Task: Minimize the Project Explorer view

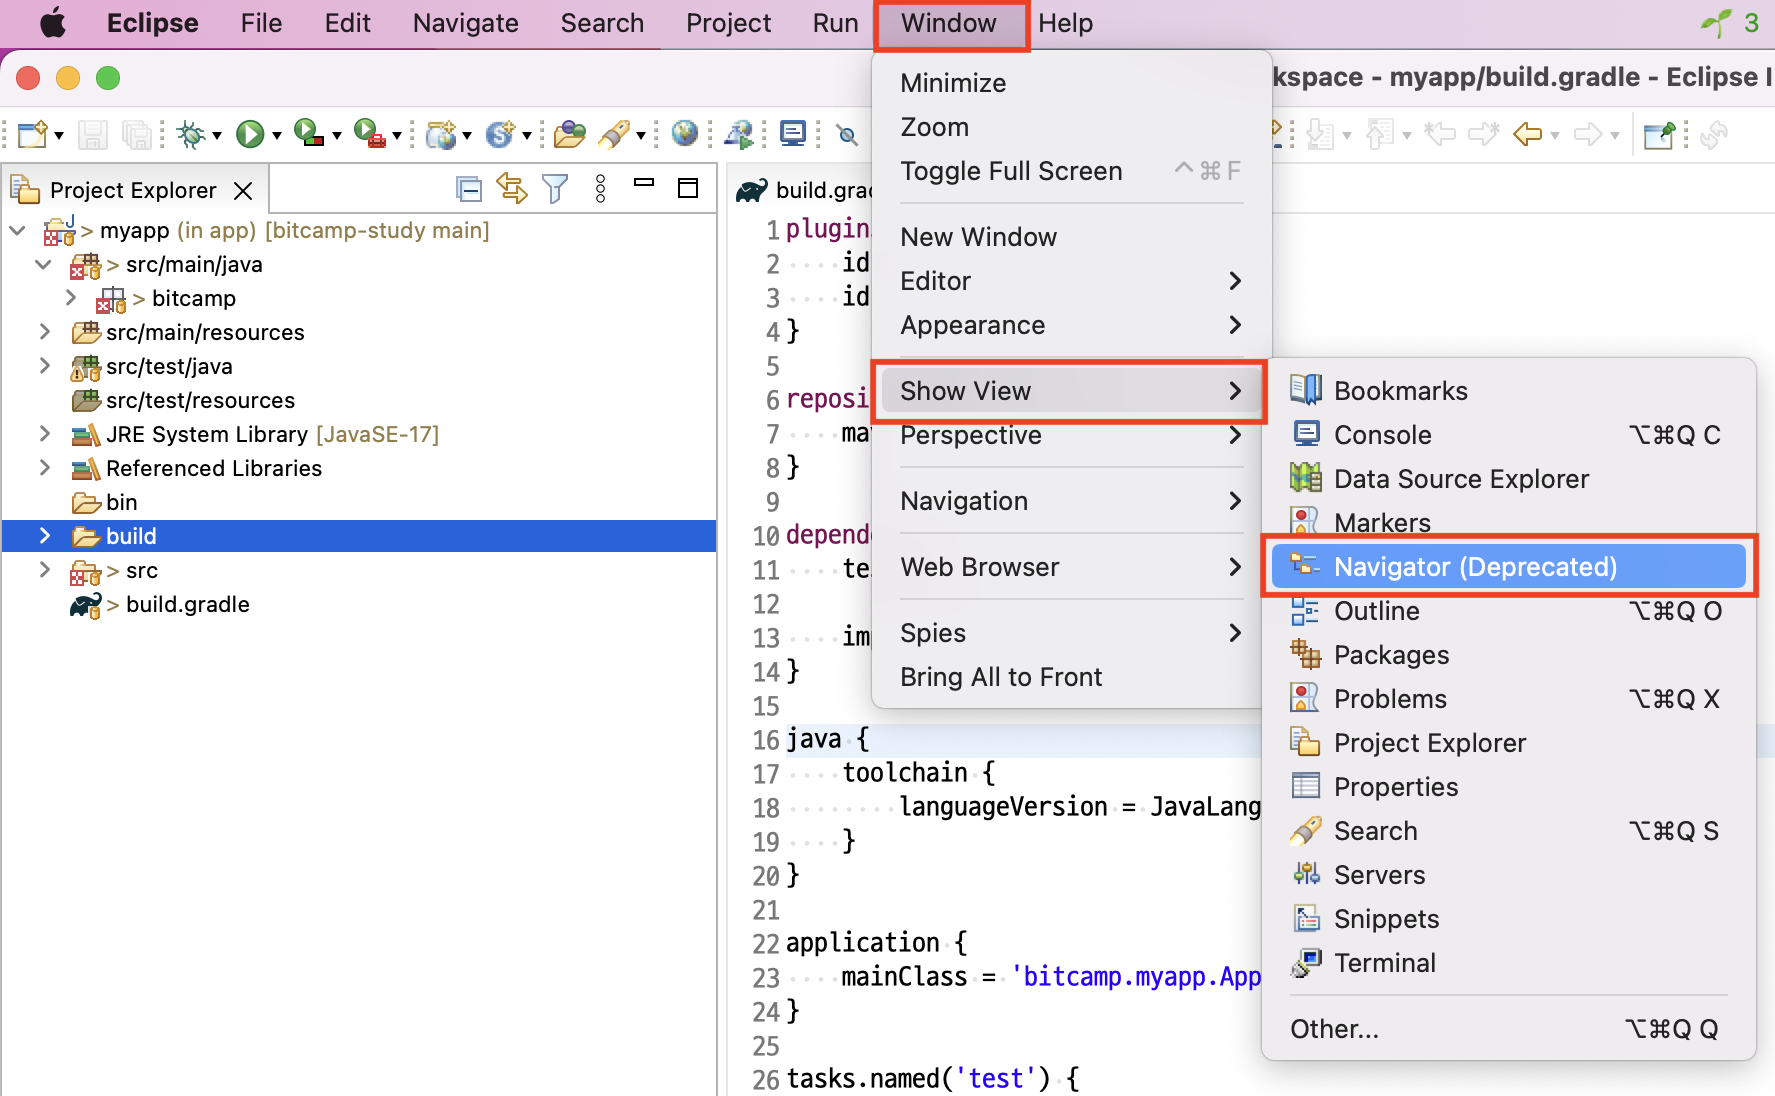Action: [x=644, y=184]
